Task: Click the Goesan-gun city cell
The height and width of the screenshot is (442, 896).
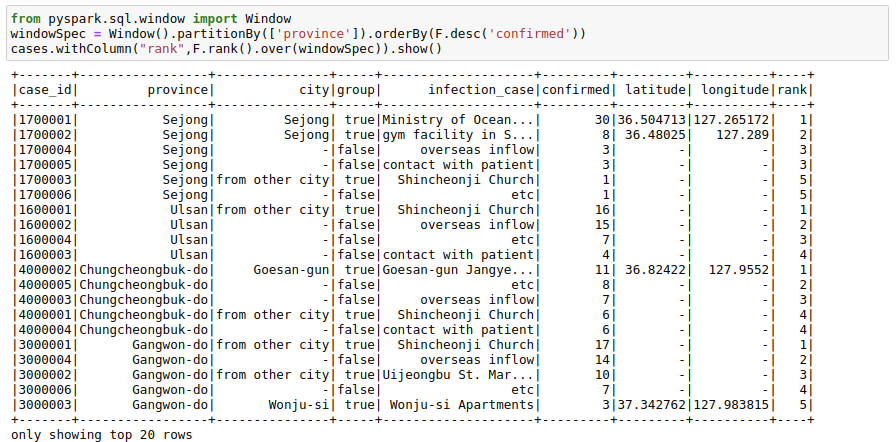Action: click(x=291, y=270)
